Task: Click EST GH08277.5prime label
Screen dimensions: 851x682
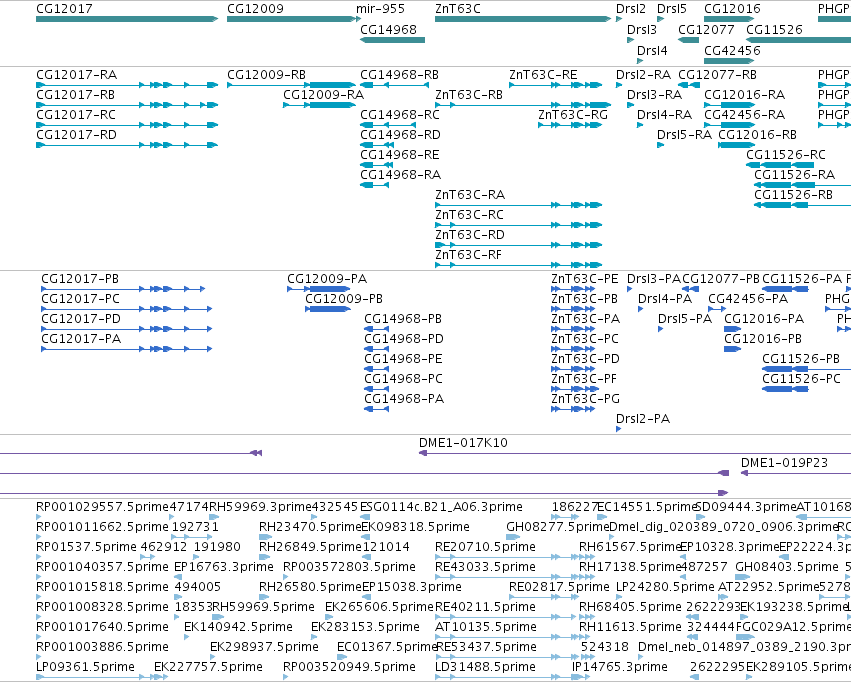Action: tap(557, 526)
